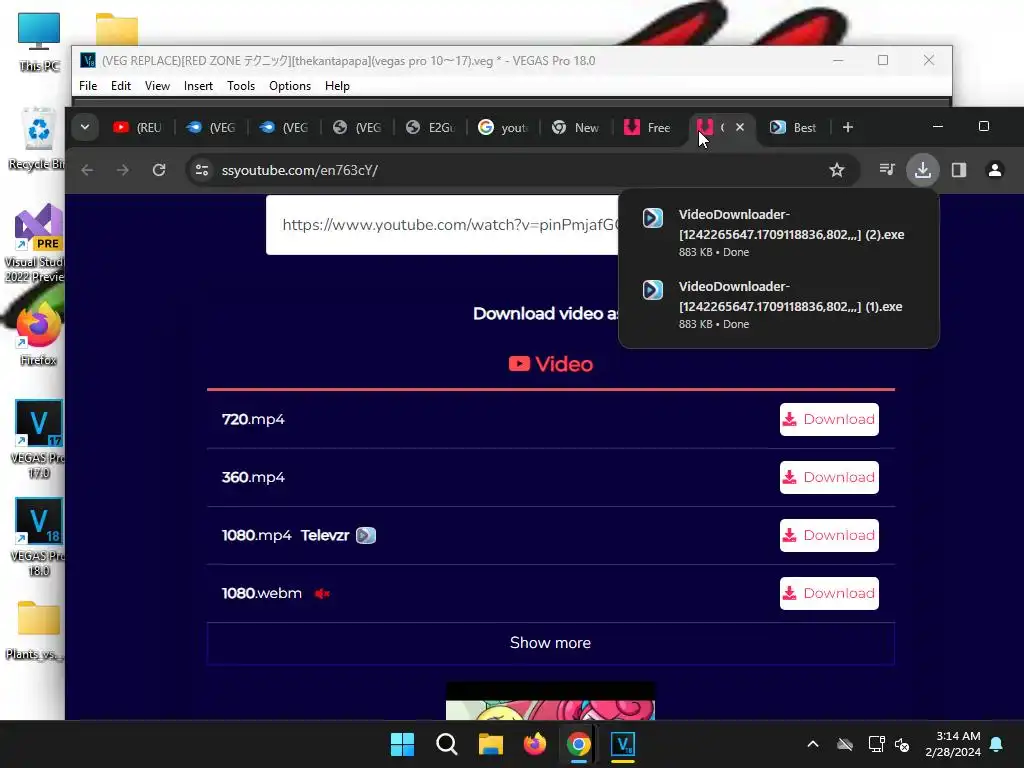Open a new Chrome tab with plus
Image resolution: width=1024 pixels, height=768 pixels.
click(848, 127)
